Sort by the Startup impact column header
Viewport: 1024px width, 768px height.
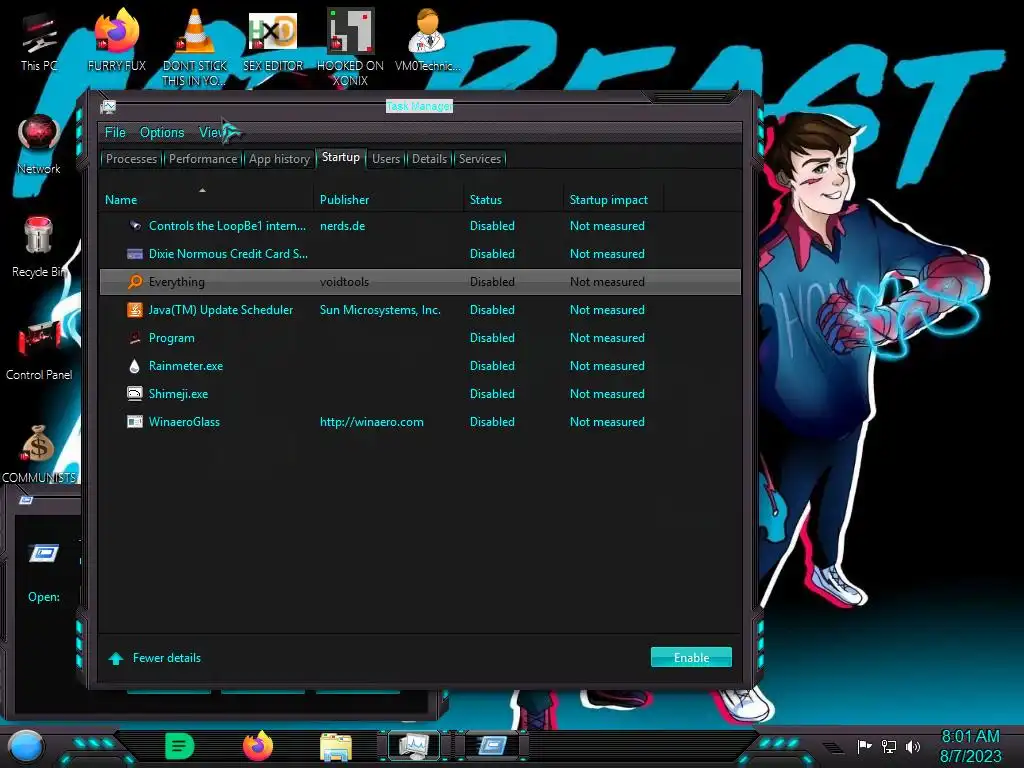(613, 199)
